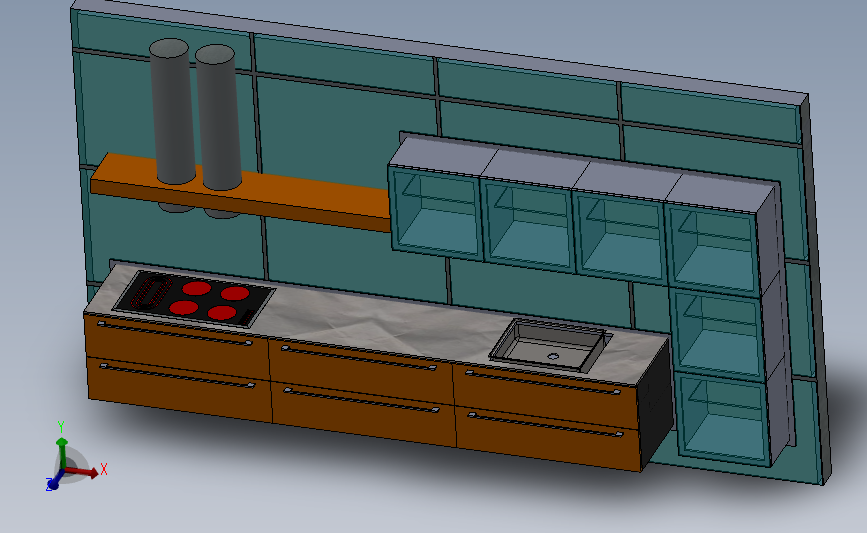Select the lower-left drawer handle below the cooktop
867x533 pixels.
click(177, 376)
